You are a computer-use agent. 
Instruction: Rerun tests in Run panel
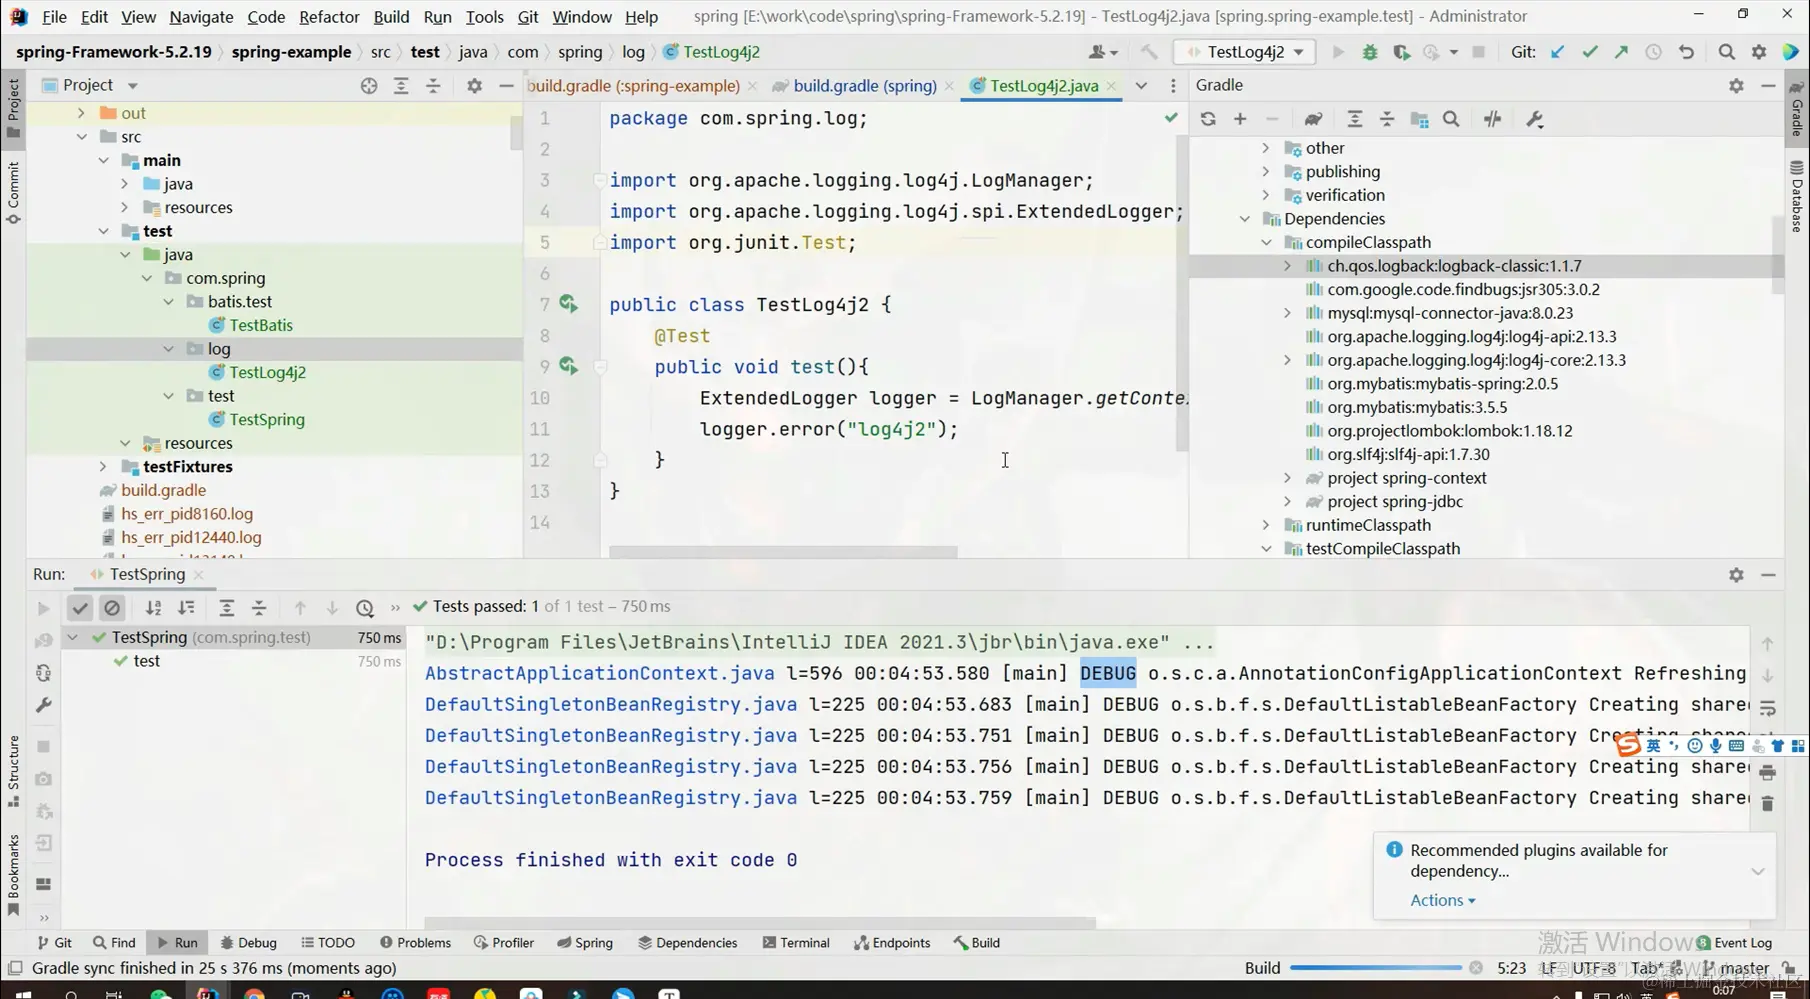(x=43, y=608)
